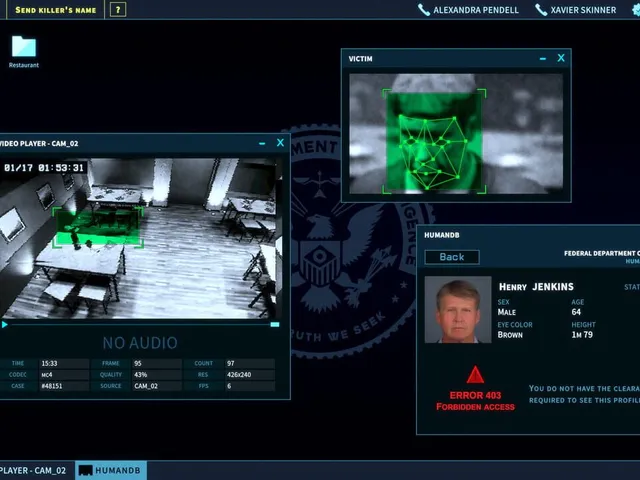Open the Restaurant folder icon

(24, 47)
